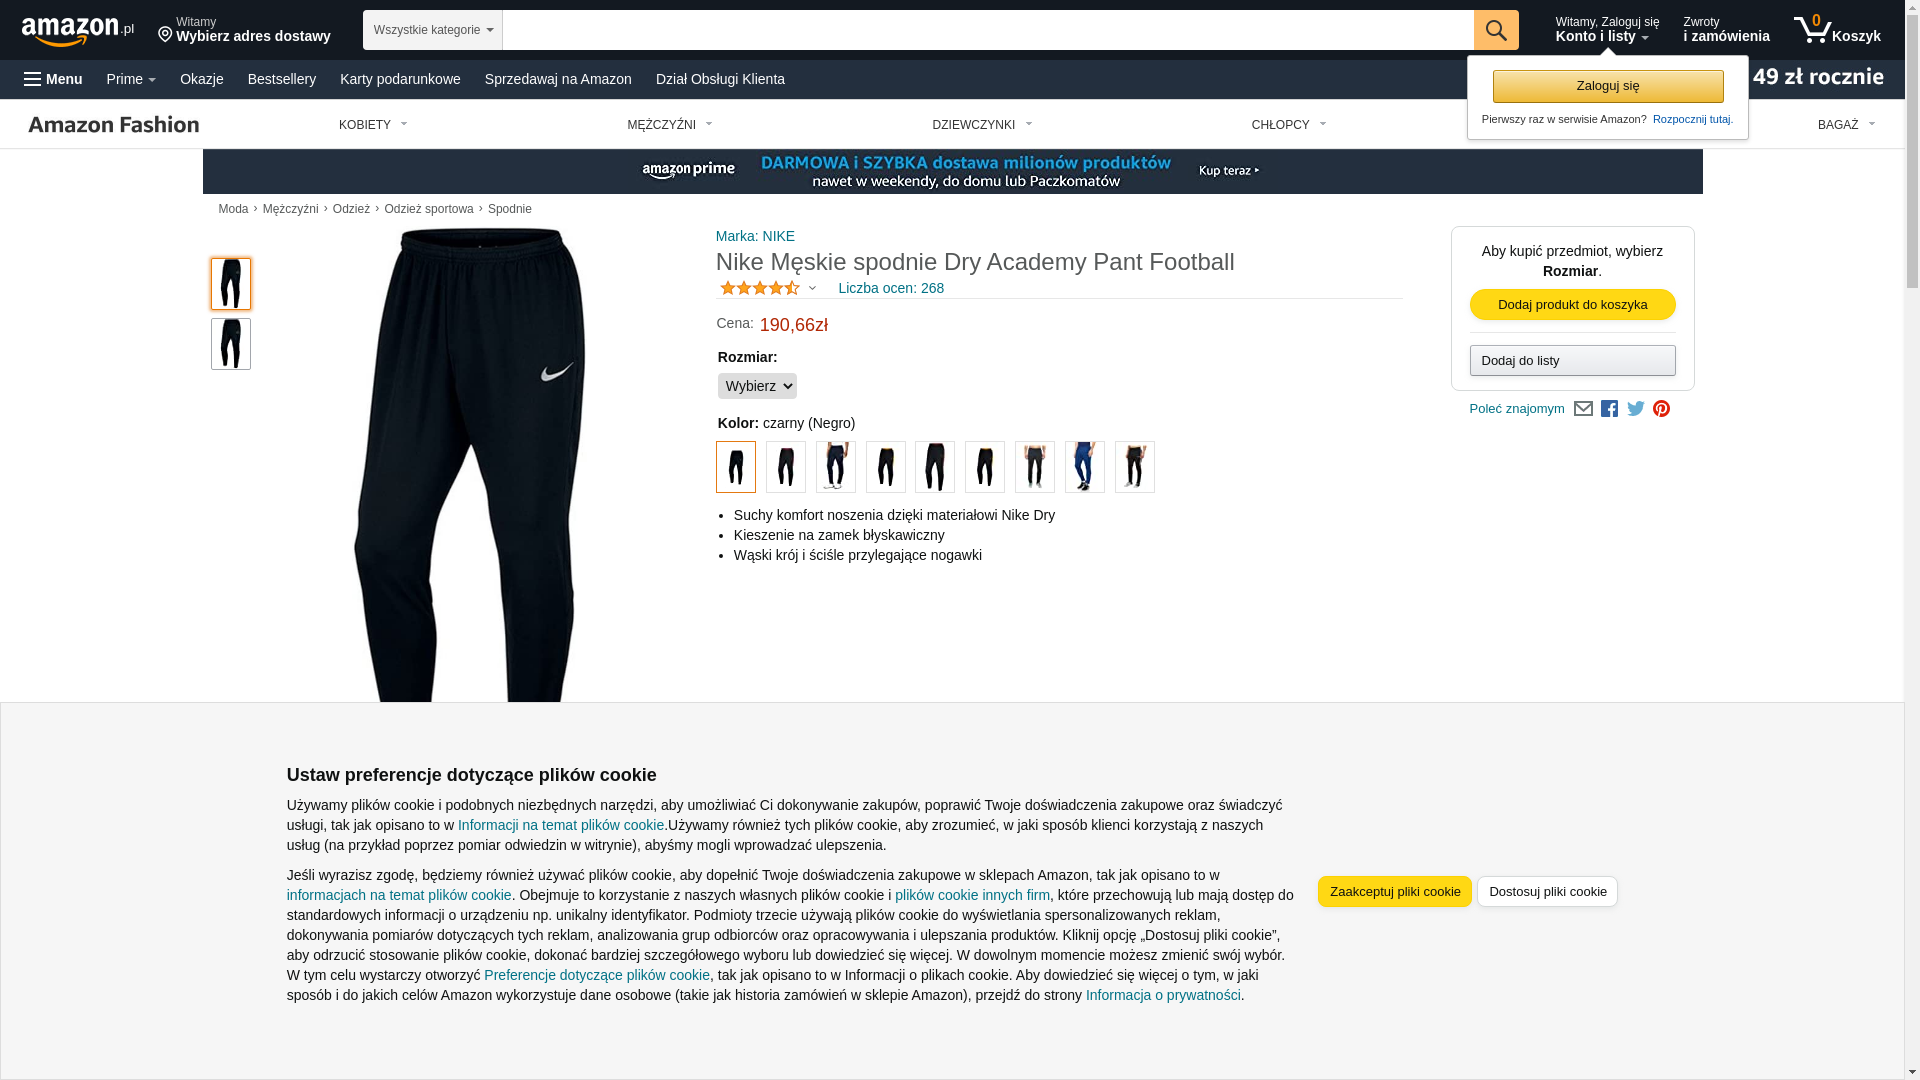Click the search magnifier button

click(x=1496, y=30)
